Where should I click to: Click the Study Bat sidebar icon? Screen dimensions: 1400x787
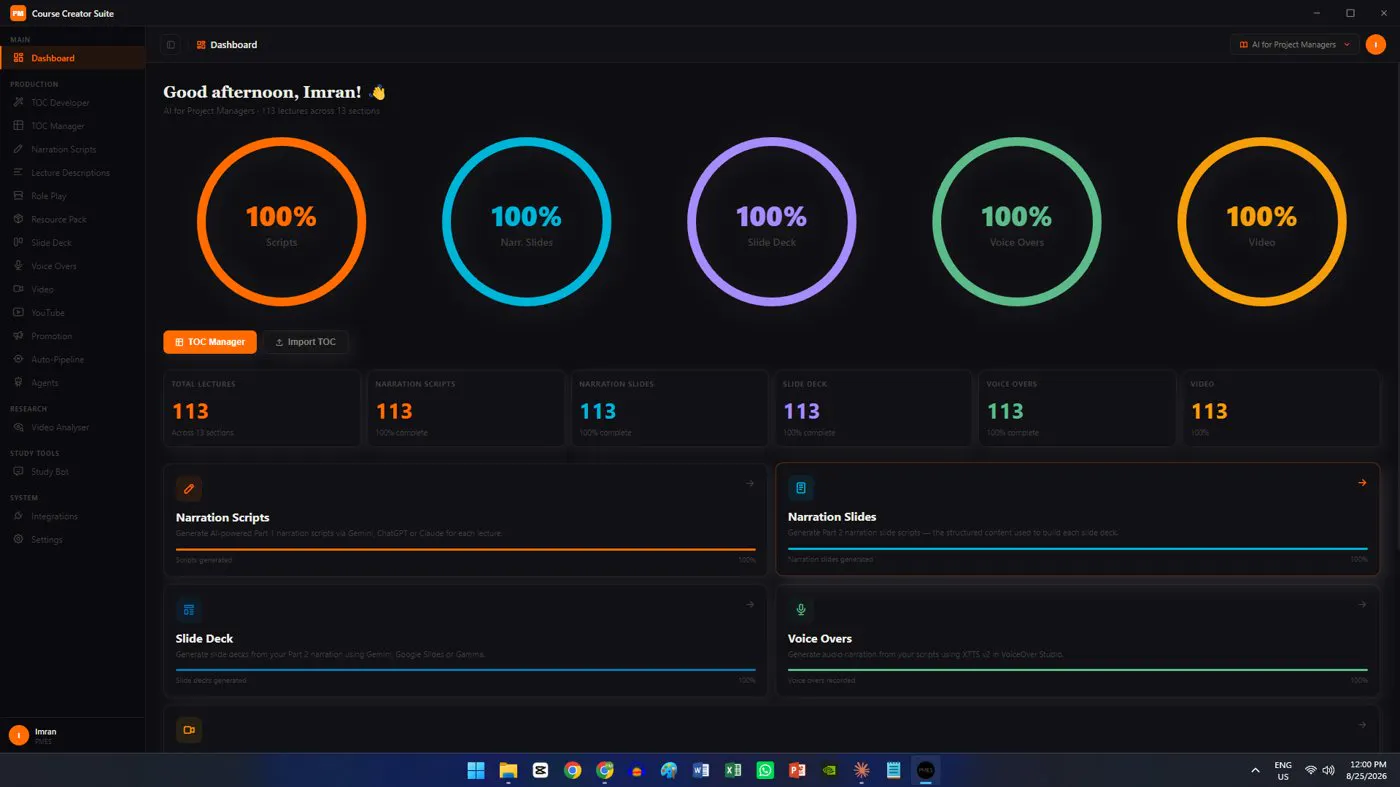pos(19,471)
